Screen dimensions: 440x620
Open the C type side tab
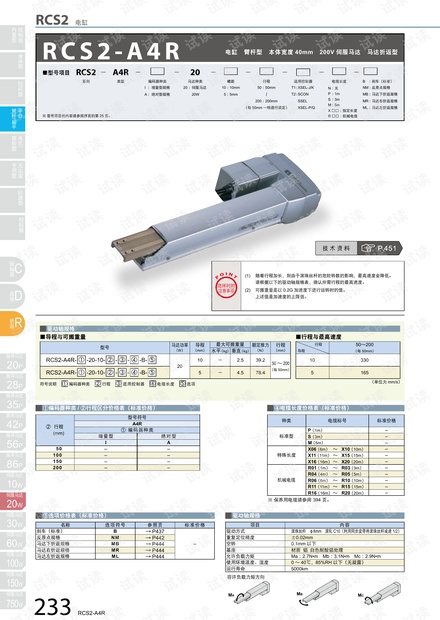pos(13,269)
